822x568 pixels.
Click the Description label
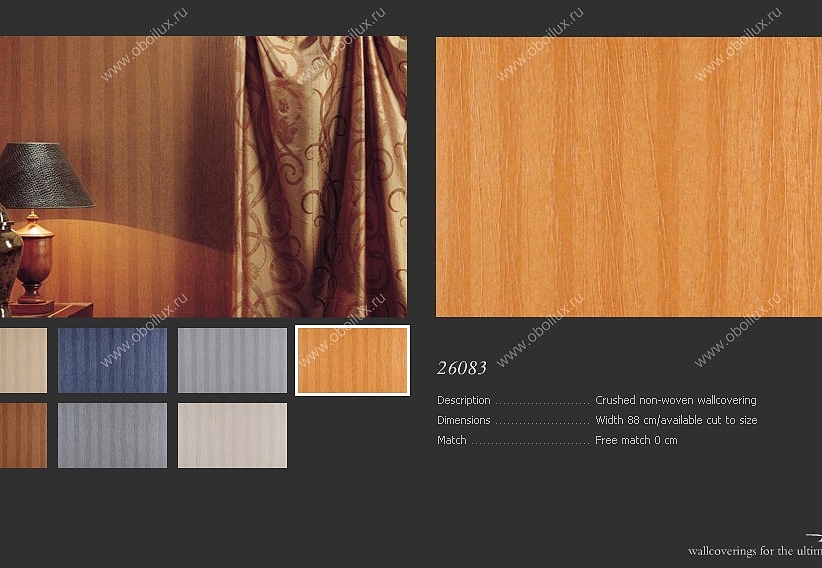pyautogui.click(x=464, y=400)
